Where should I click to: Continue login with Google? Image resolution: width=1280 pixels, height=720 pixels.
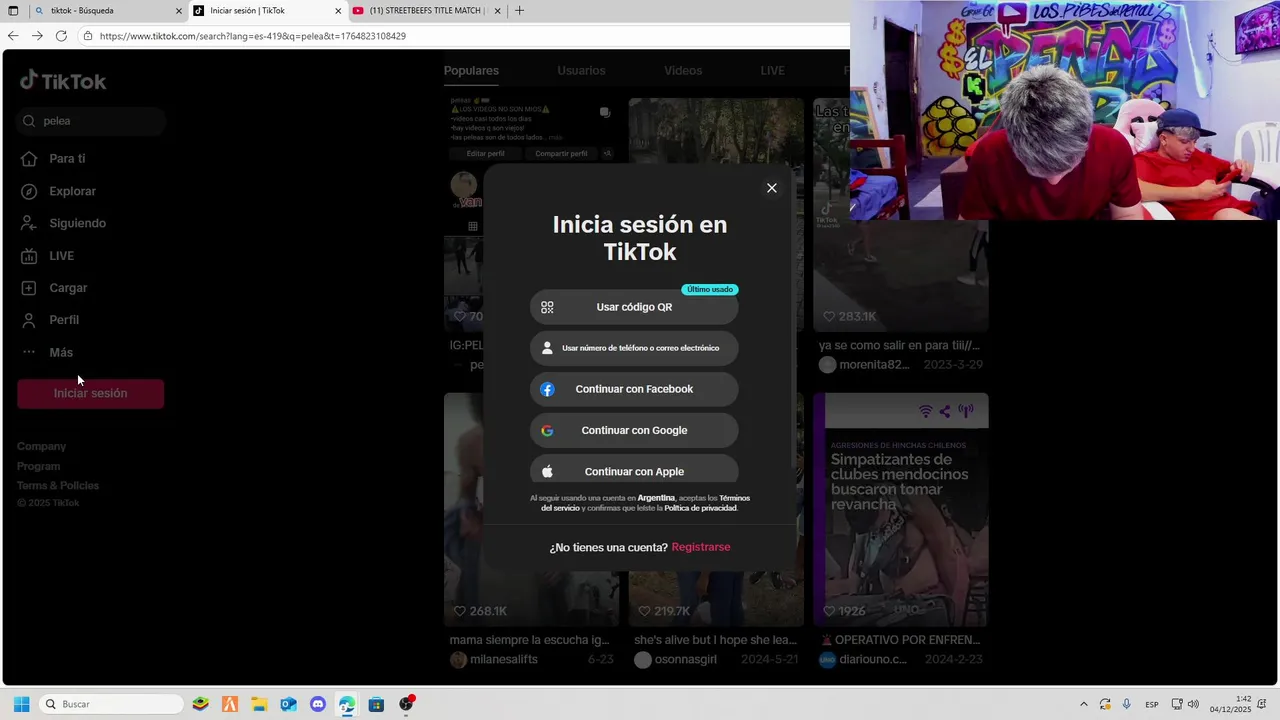pyautogui.click(x=634, y=430)
